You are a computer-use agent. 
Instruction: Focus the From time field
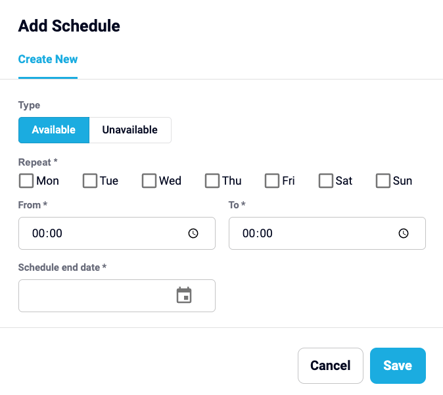[117, 233]
